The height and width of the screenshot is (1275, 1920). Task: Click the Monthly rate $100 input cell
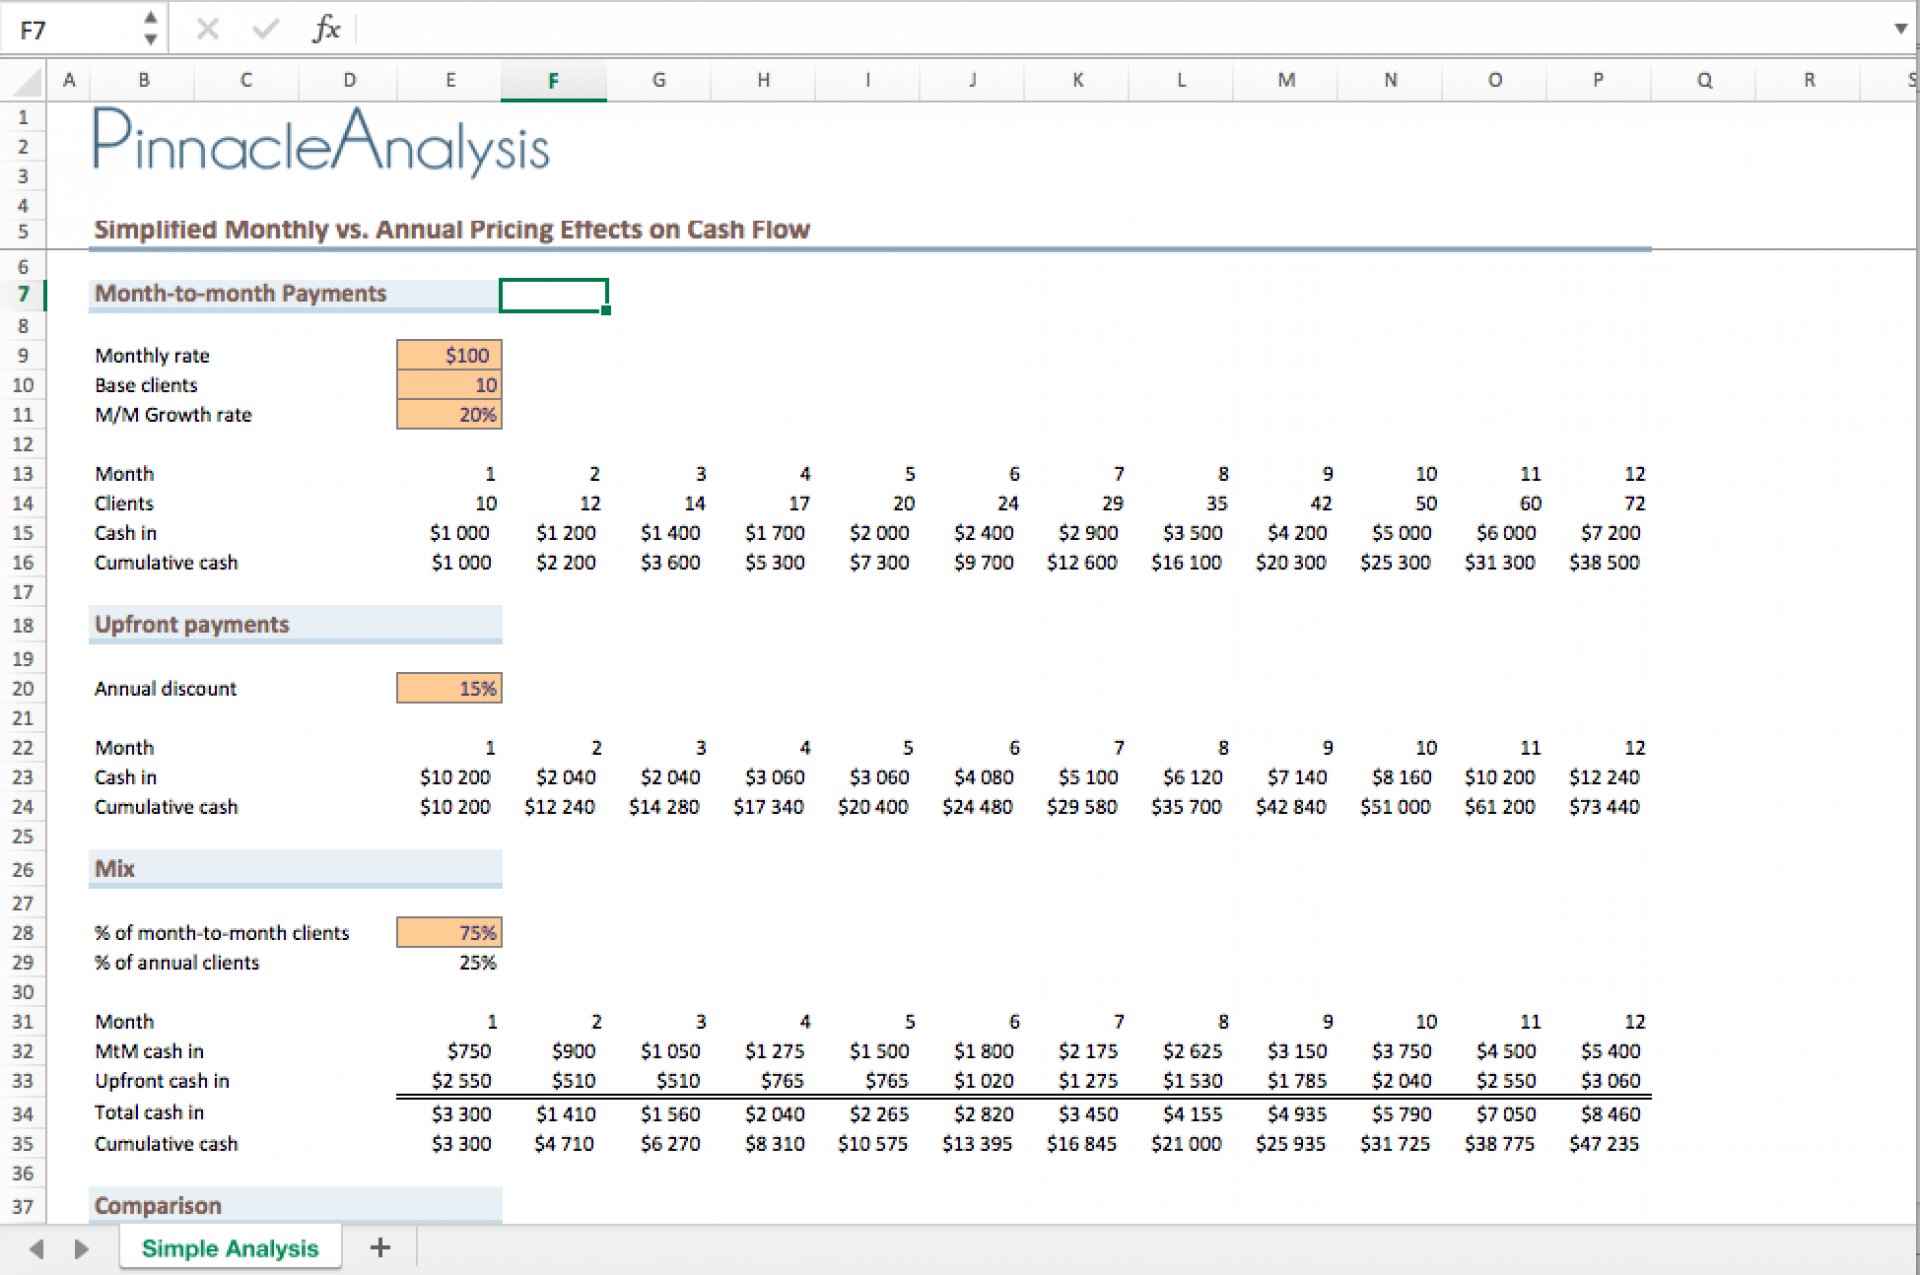449,355
